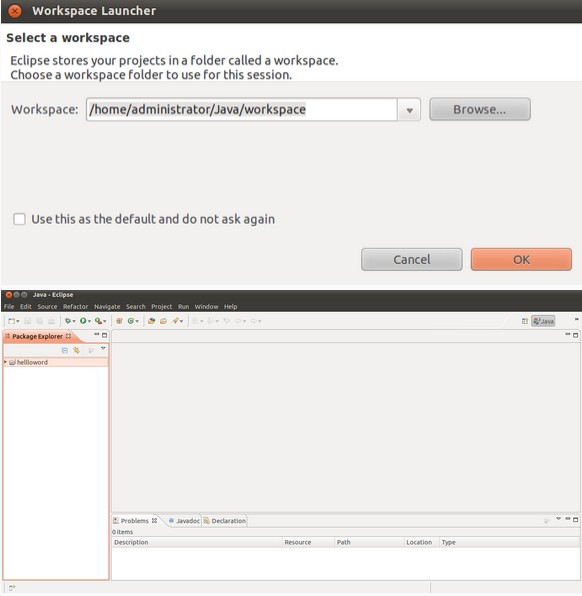Click Cancel in Workspace Launcher
Screen dimensions: 582x596
(x=412, y=260)
